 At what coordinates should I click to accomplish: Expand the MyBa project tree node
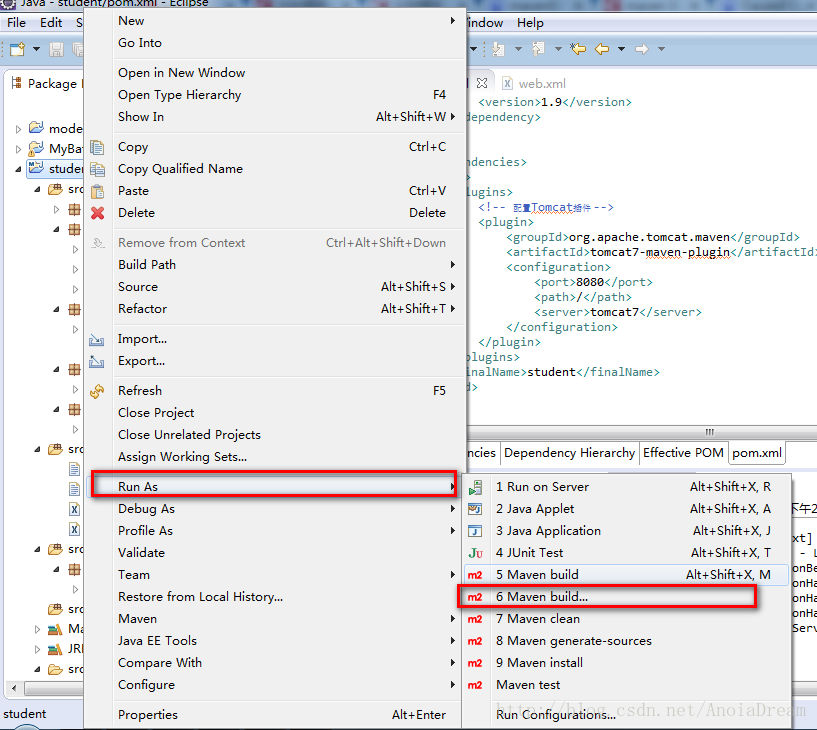[x=18, y=149]
